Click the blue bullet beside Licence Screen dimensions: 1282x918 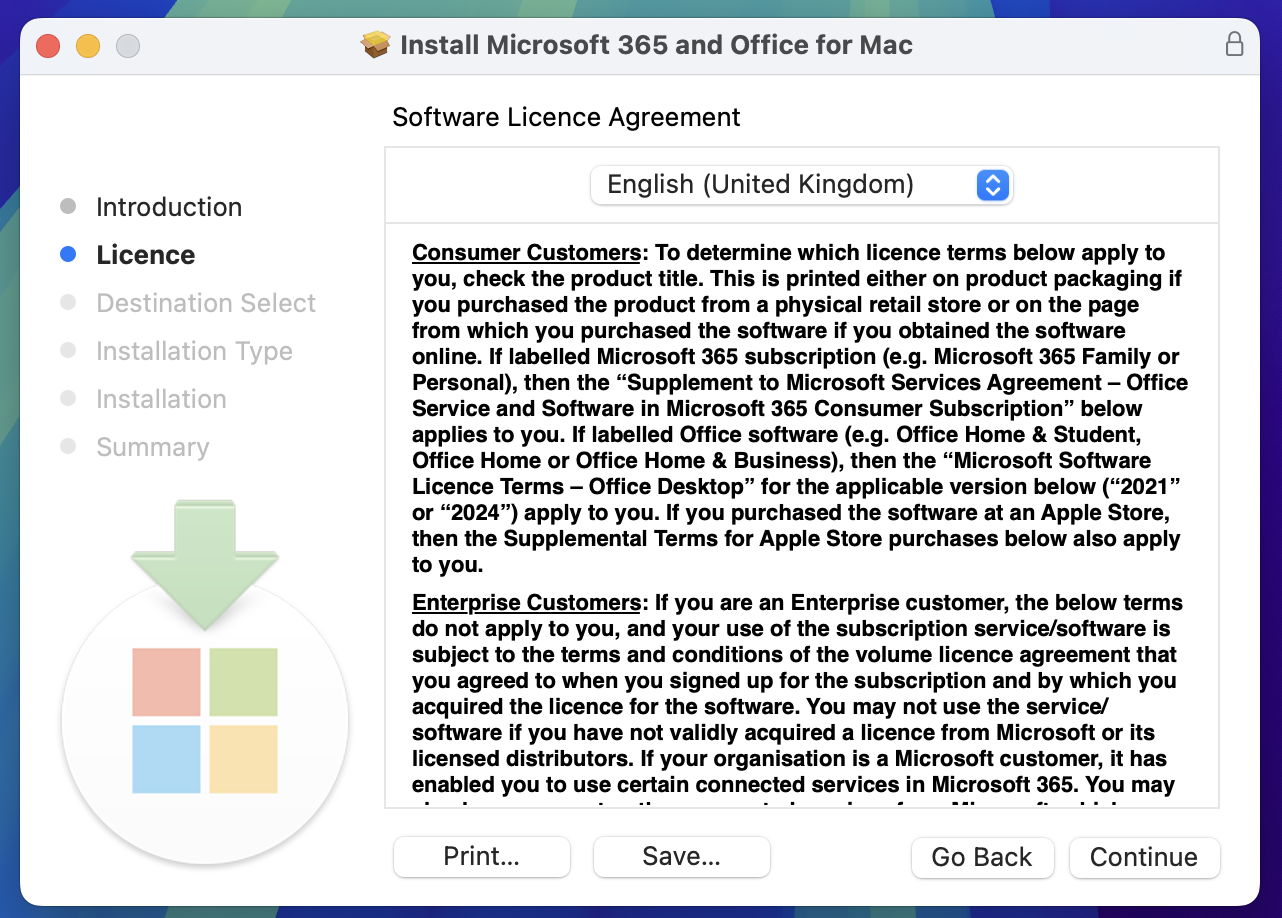pyautogui.click(x=68, y=255)
